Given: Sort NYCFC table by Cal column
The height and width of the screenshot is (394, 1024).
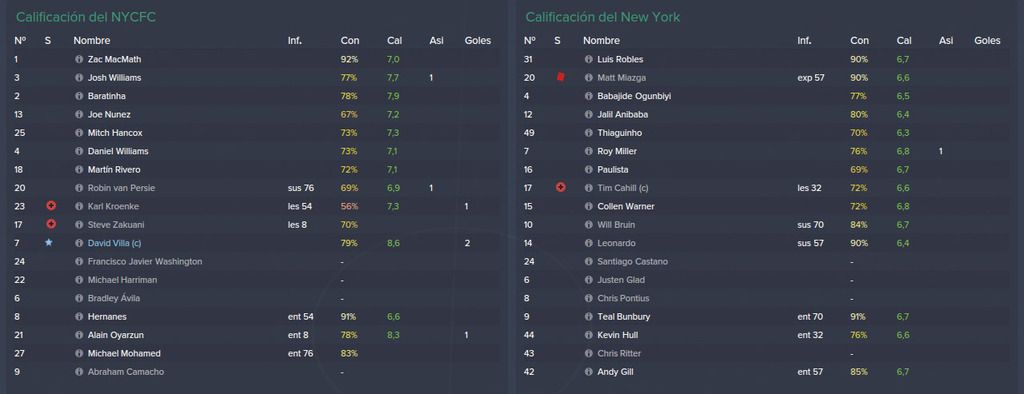Looking at the screenshot, I should 394,41.
